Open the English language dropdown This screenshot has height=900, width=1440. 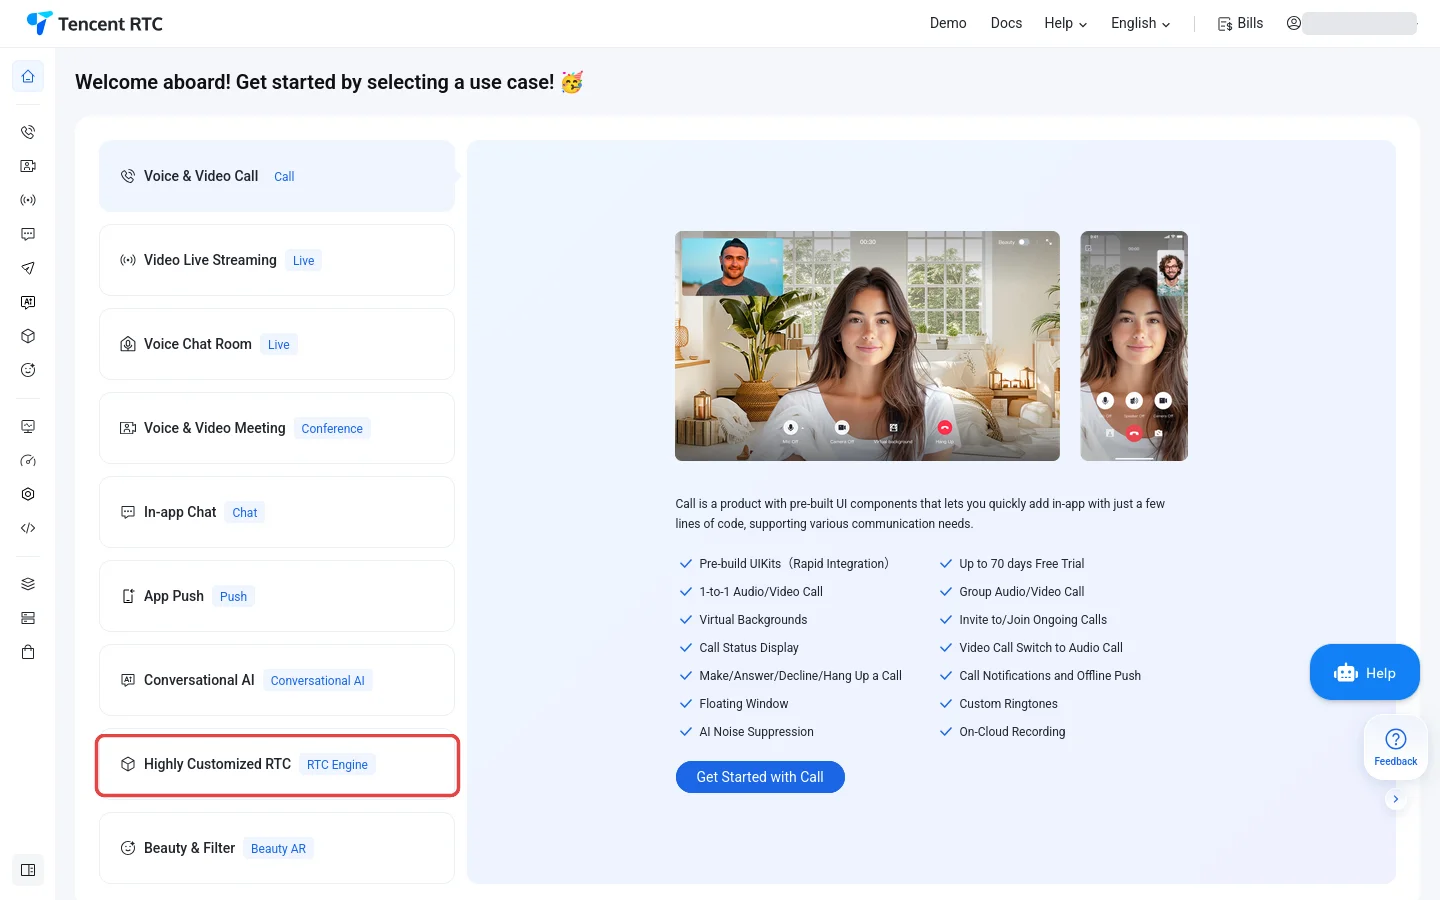click(x=1141, y=23)
